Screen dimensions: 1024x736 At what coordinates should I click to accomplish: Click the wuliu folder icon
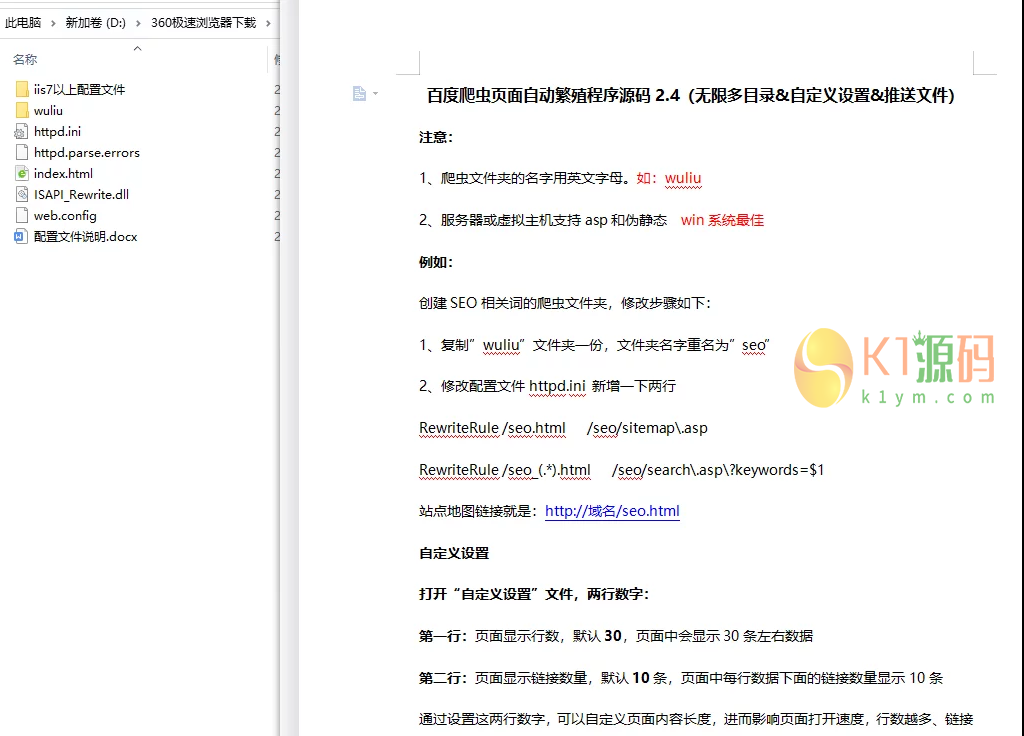coord(21,110)
